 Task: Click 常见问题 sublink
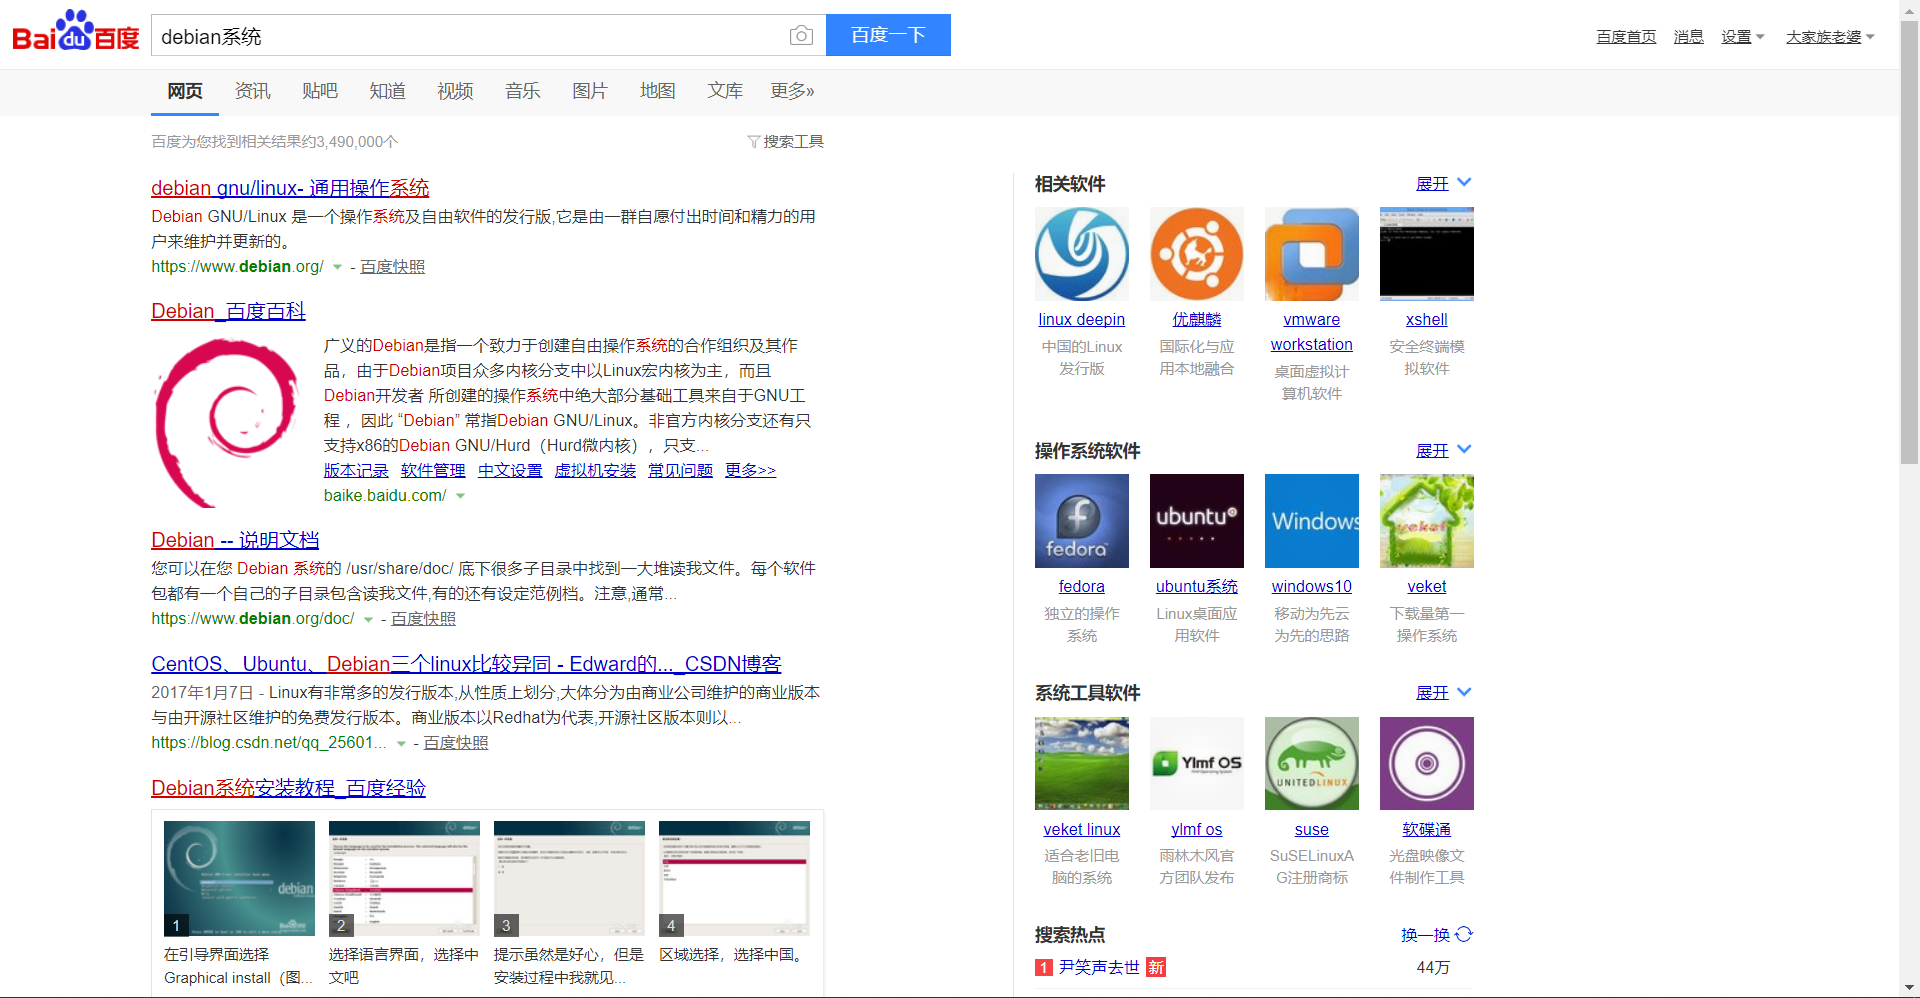click(680, 471)
